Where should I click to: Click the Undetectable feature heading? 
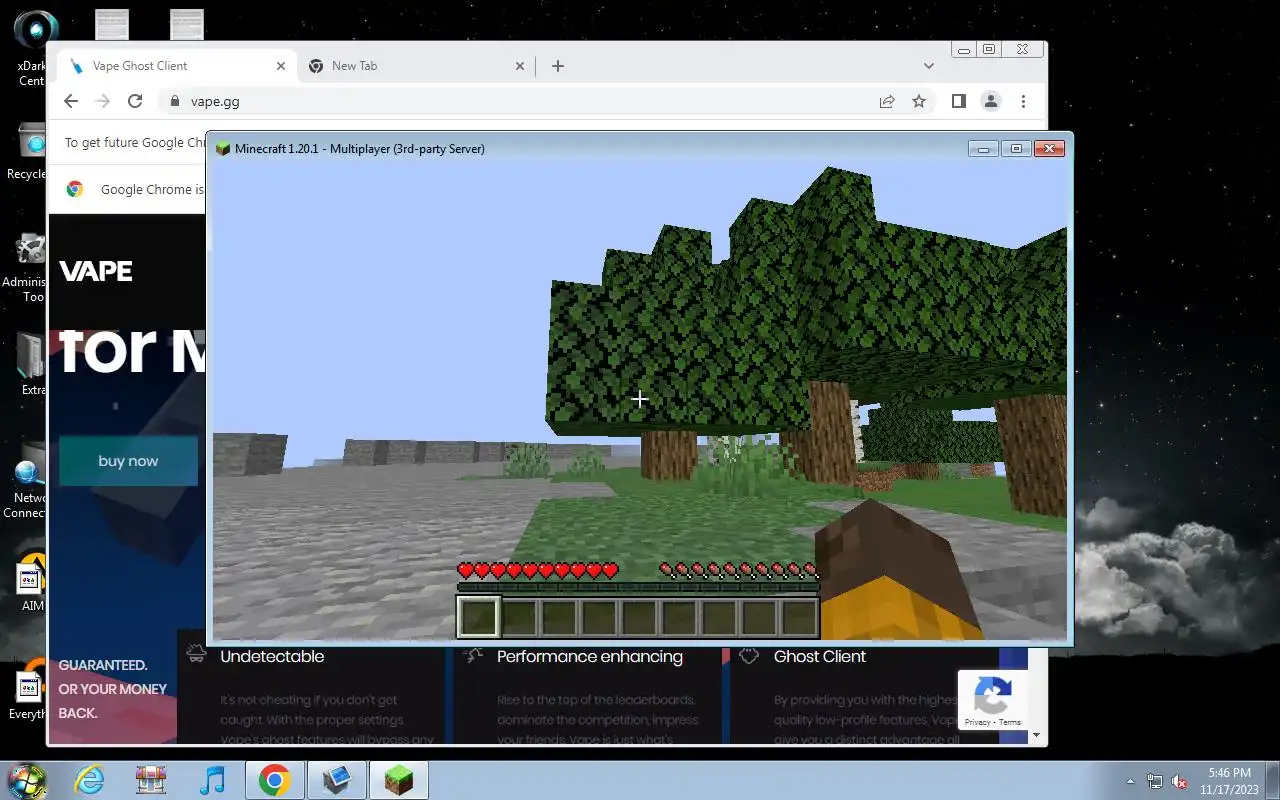click(x=272, y=656)
